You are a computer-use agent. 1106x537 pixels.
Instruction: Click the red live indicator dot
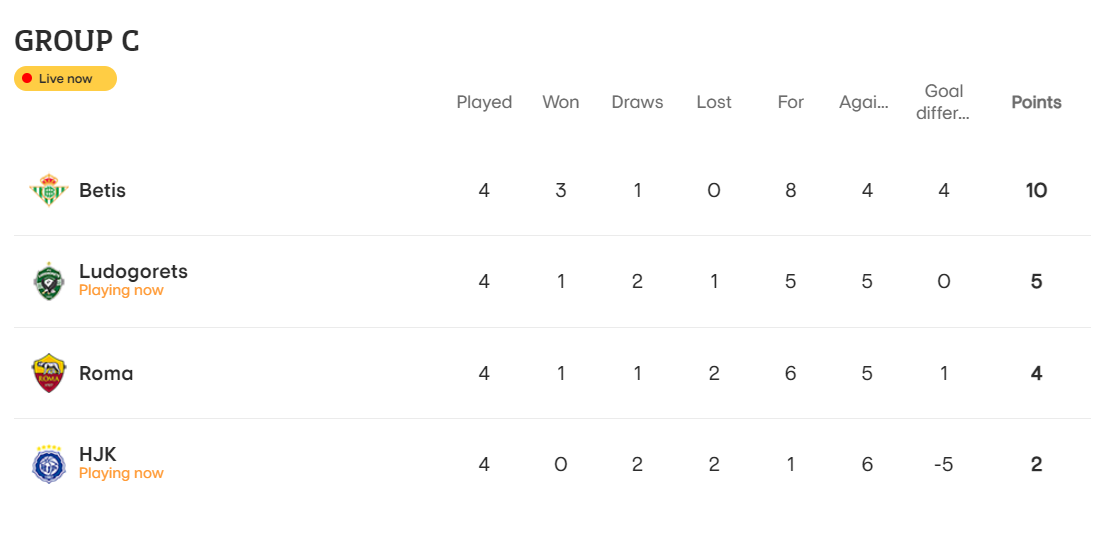coord(27,78)
